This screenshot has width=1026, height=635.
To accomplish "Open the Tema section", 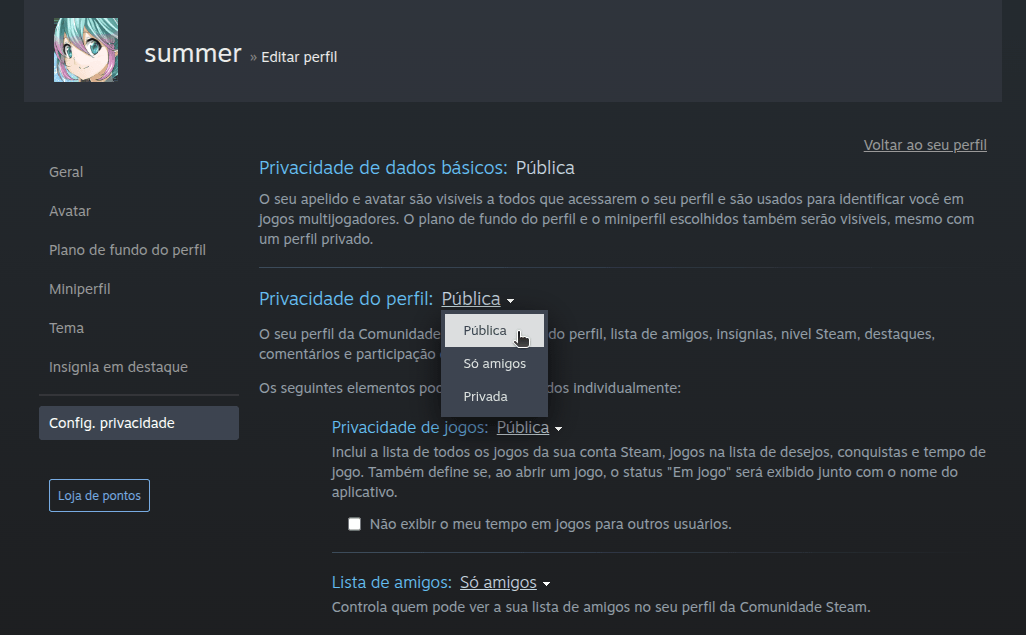I will point(66,327).
